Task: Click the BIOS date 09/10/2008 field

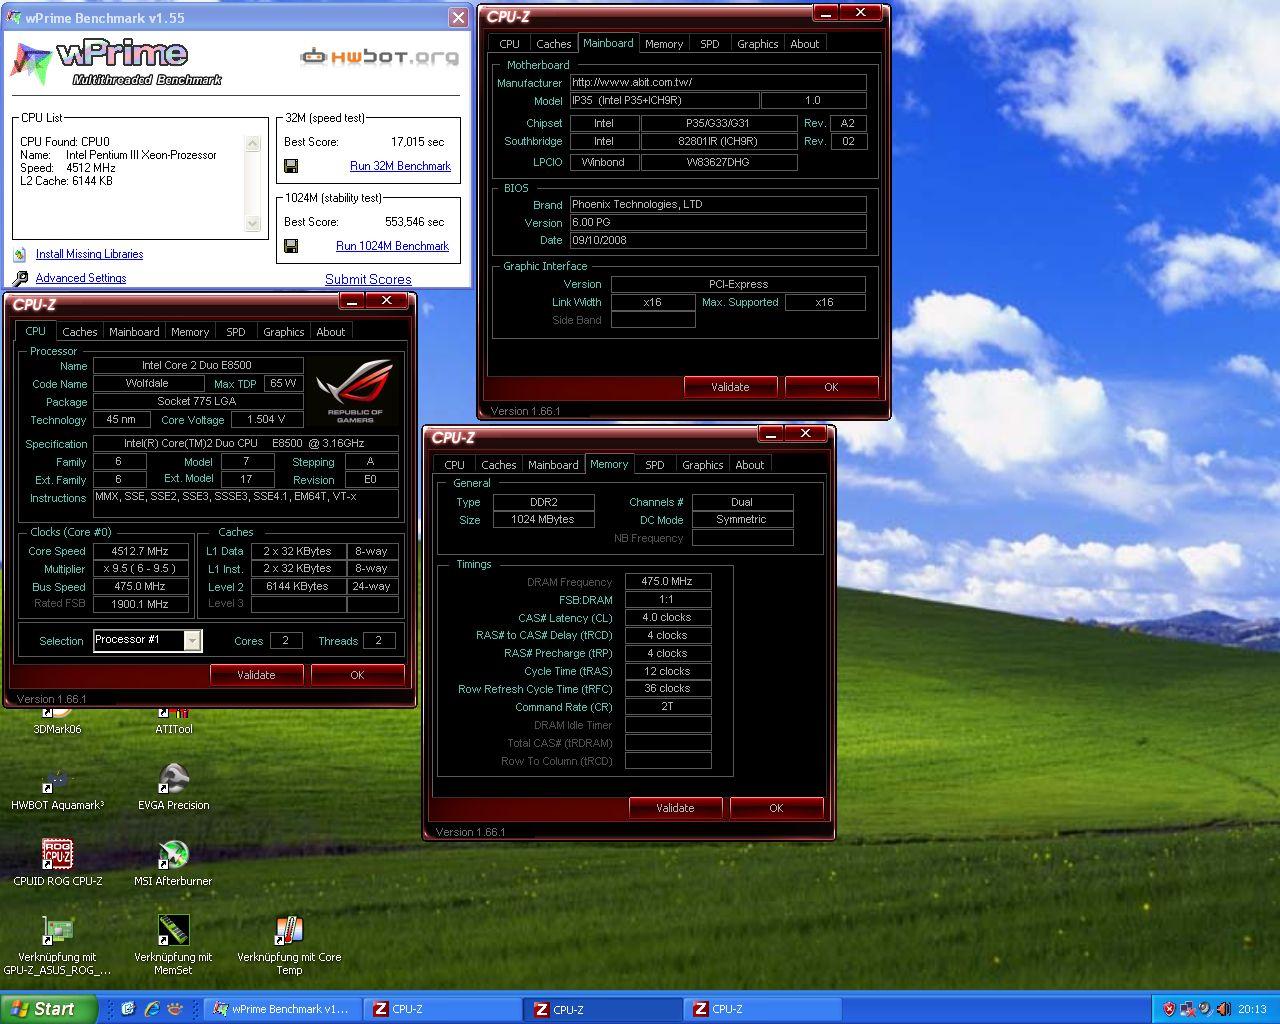Action: click(x=718, y=240)
